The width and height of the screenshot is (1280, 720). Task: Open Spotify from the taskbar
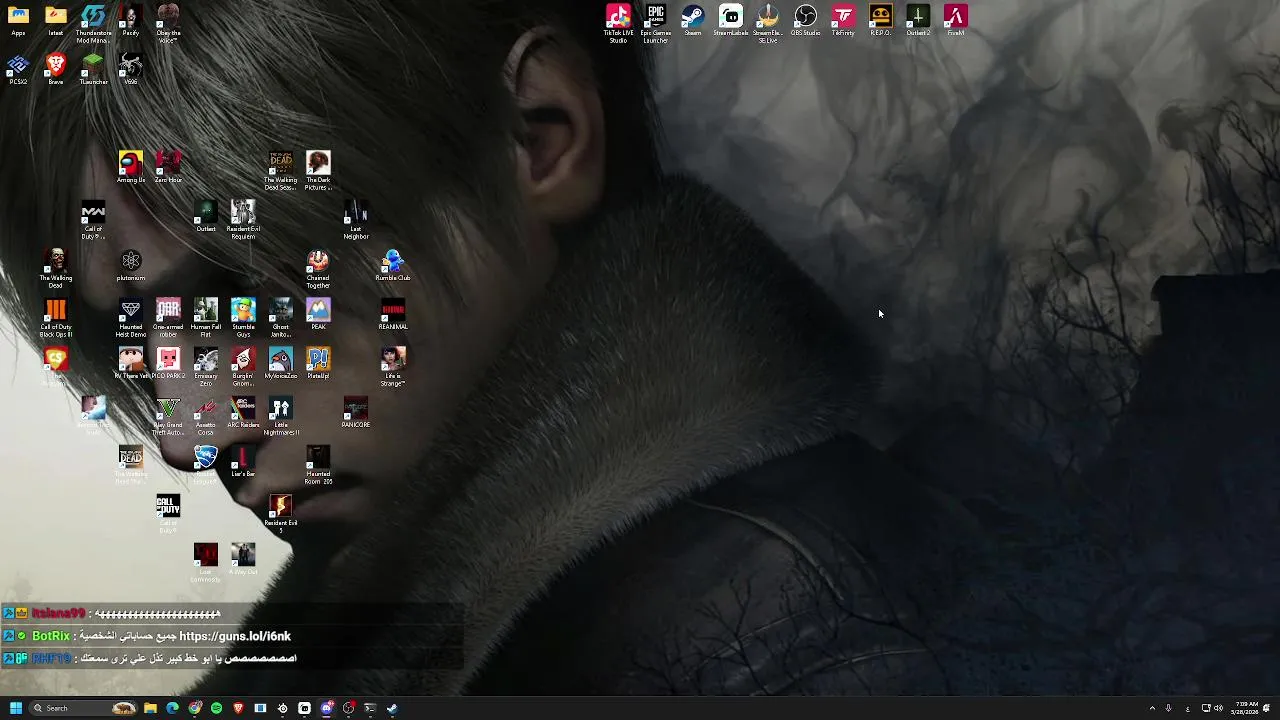coord(216,708)
